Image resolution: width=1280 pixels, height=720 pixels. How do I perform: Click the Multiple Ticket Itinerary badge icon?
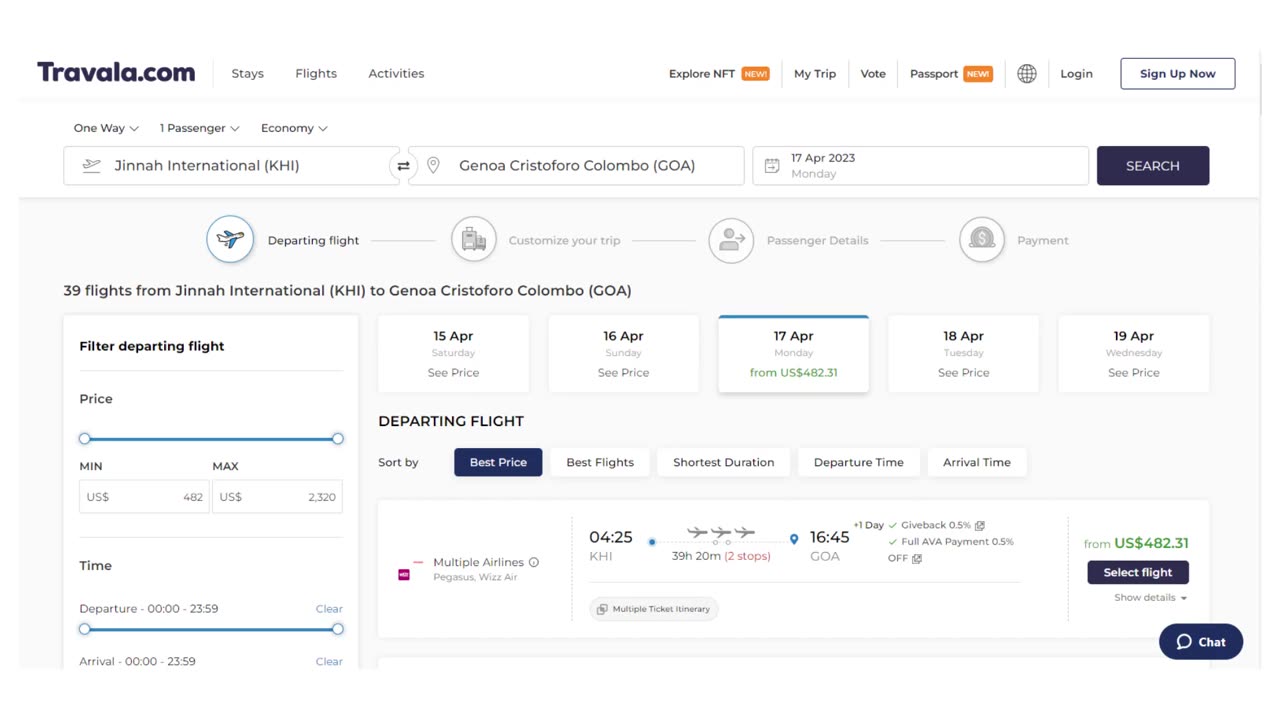602,609
